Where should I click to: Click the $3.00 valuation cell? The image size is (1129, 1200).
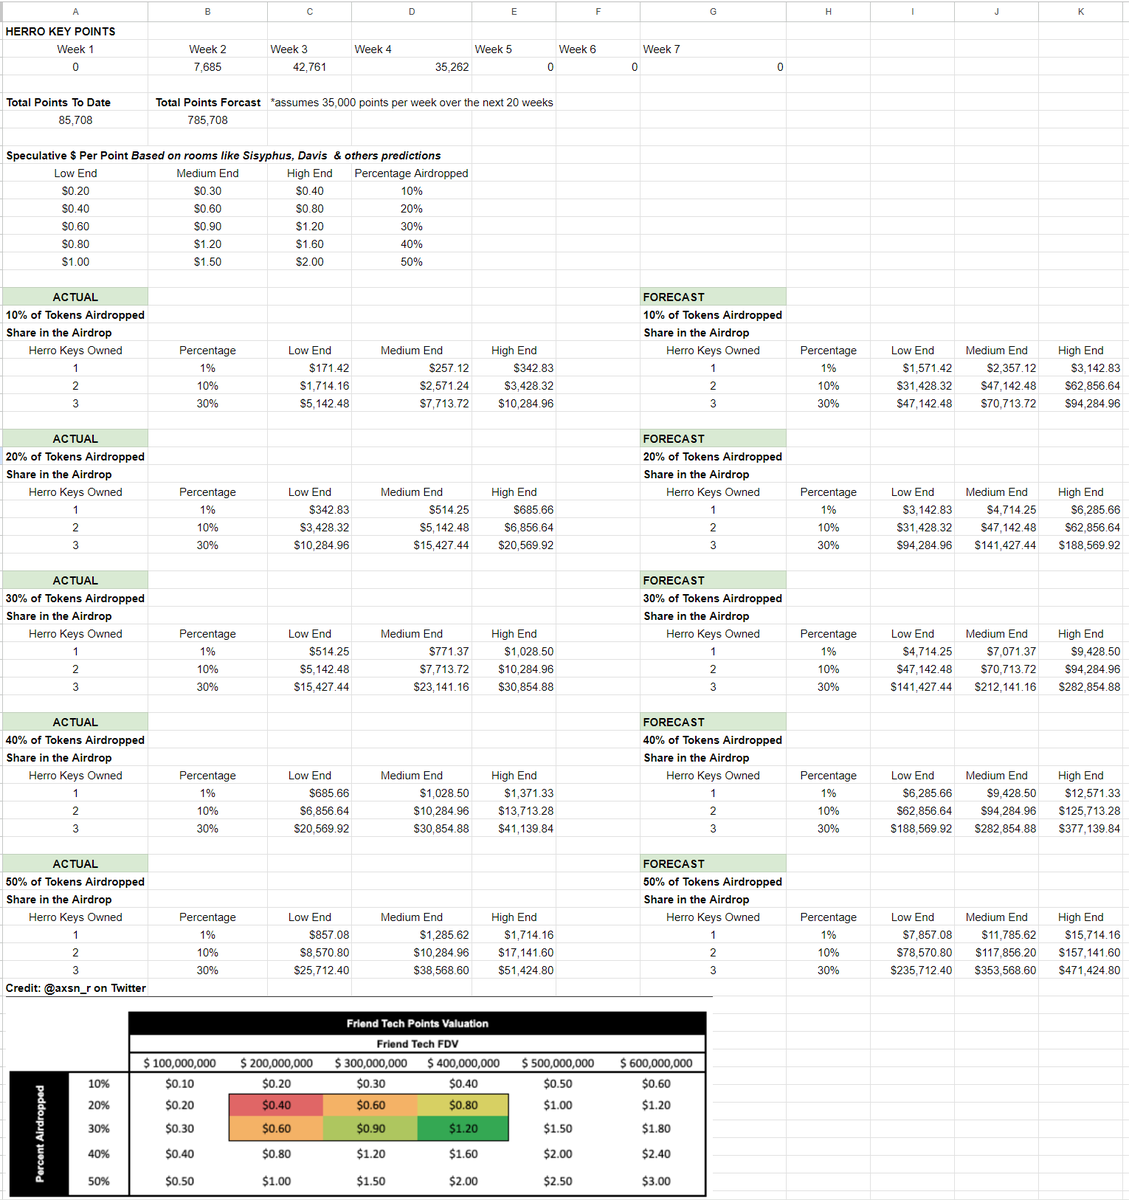[656, 1181]
